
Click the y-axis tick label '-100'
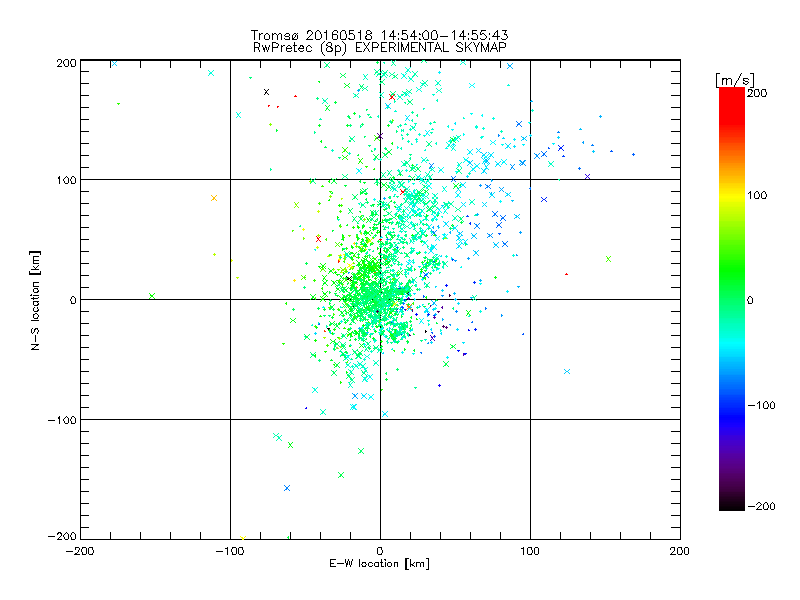tap(62, 420)
